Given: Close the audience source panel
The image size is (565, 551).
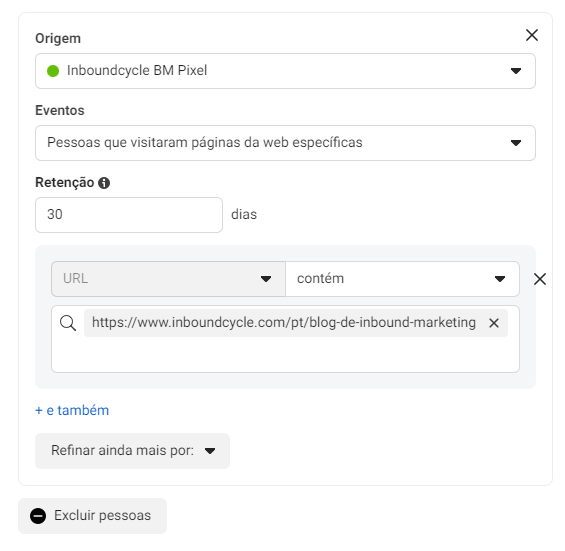Looking at the screenshot, I should 531,35.
